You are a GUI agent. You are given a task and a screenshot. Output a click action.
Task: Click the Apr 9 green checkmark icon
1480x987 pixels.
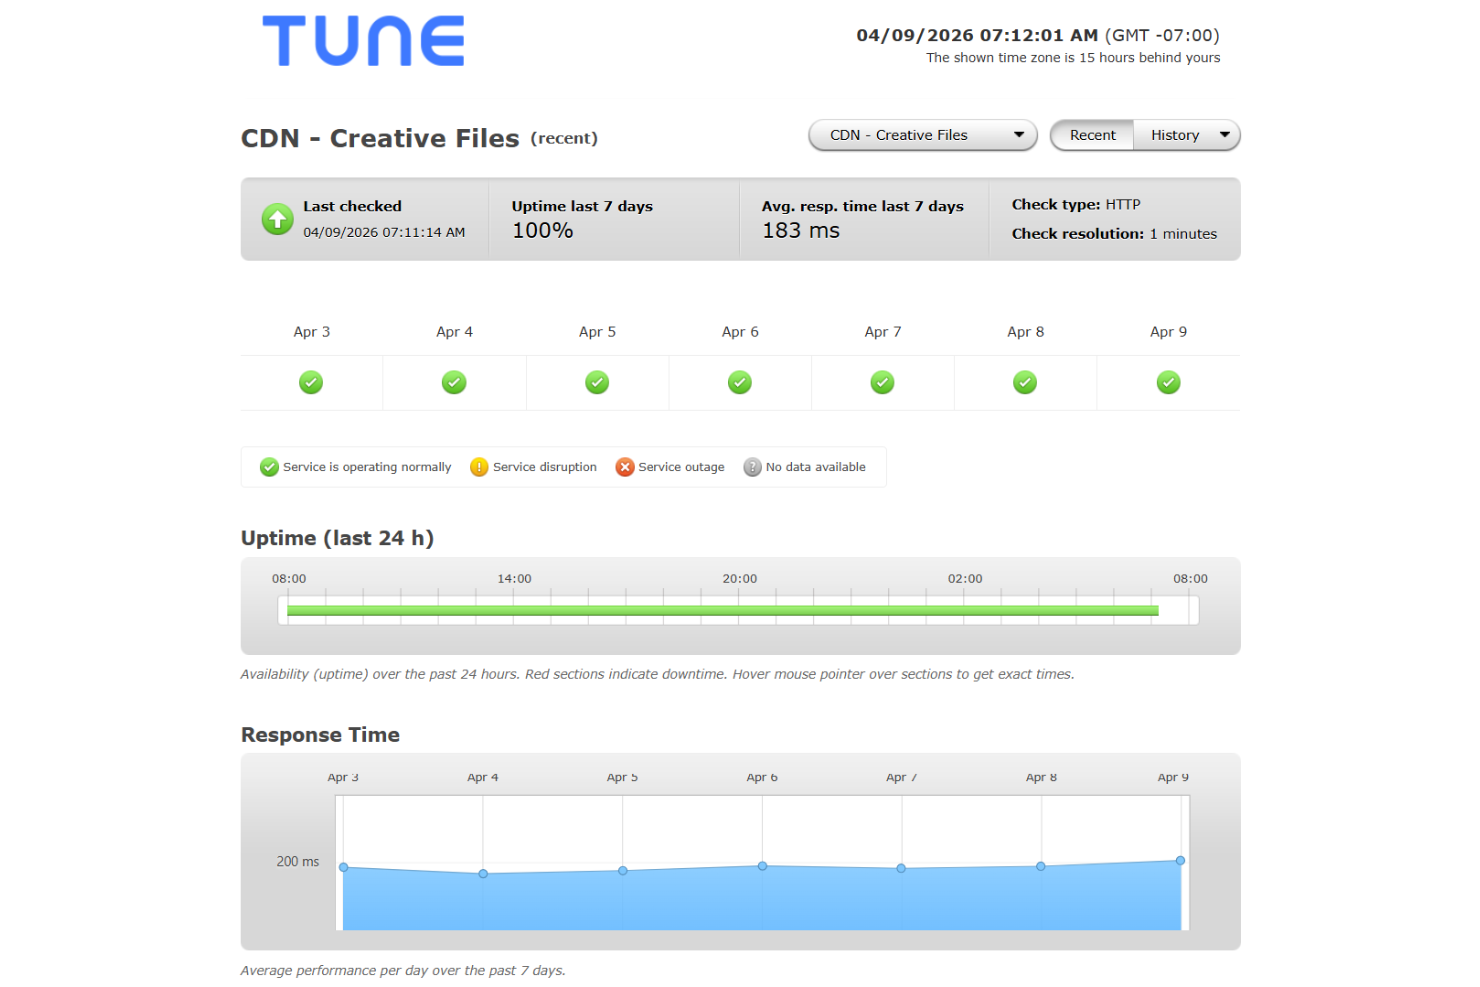pos(1168,382)
